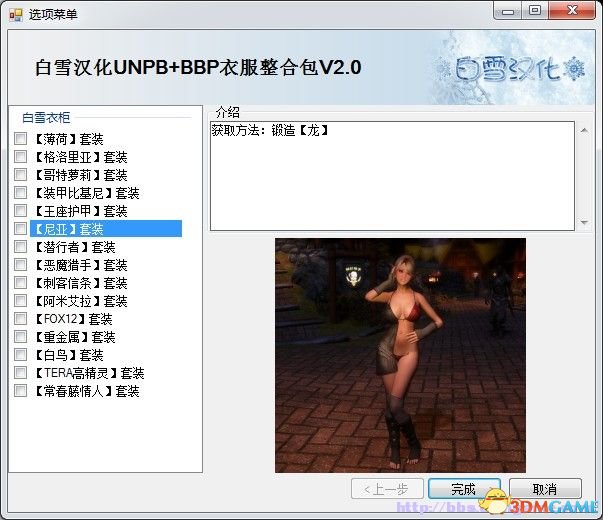Click the intro scrollbar down arrow
Image resolution: width=603 pixels, height=520 pixels.
tap(584, 222)
